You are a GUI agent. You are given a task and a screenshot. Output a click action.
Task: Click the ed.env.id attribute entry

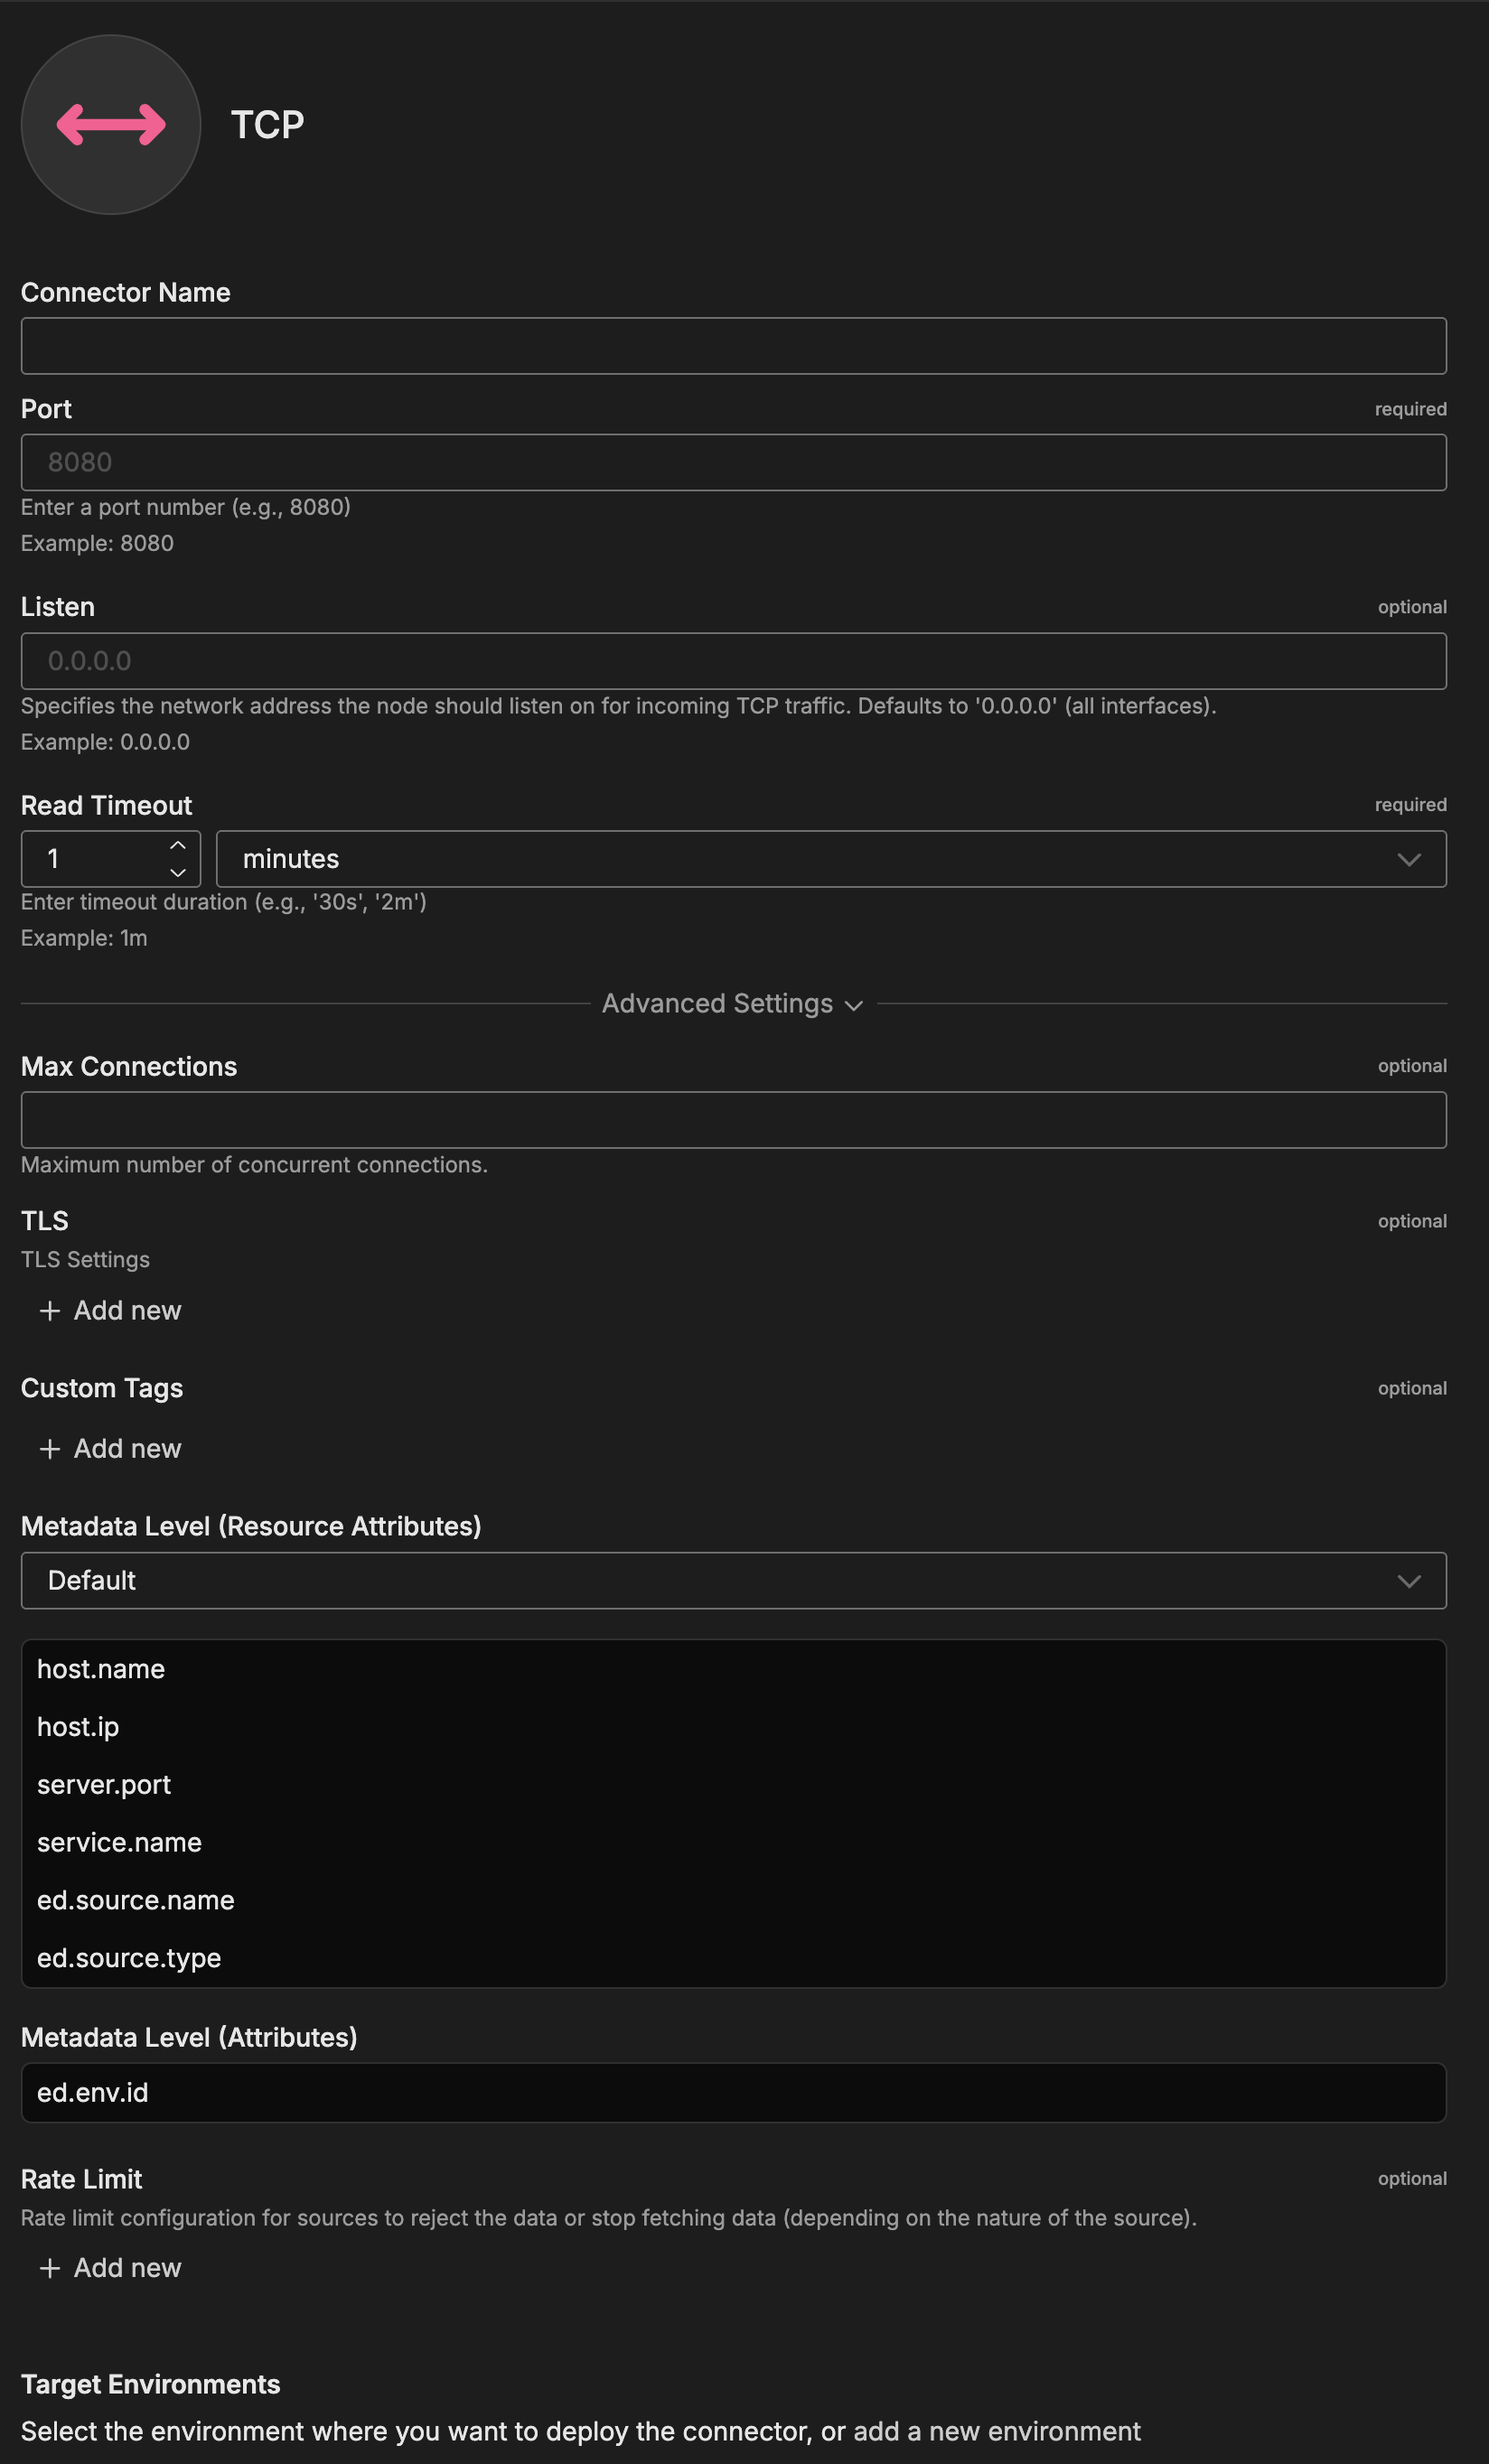(x=93, y=2093)
